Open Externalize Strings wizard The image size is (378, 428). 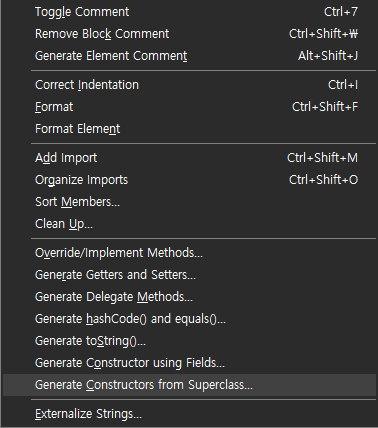[189, 414]
